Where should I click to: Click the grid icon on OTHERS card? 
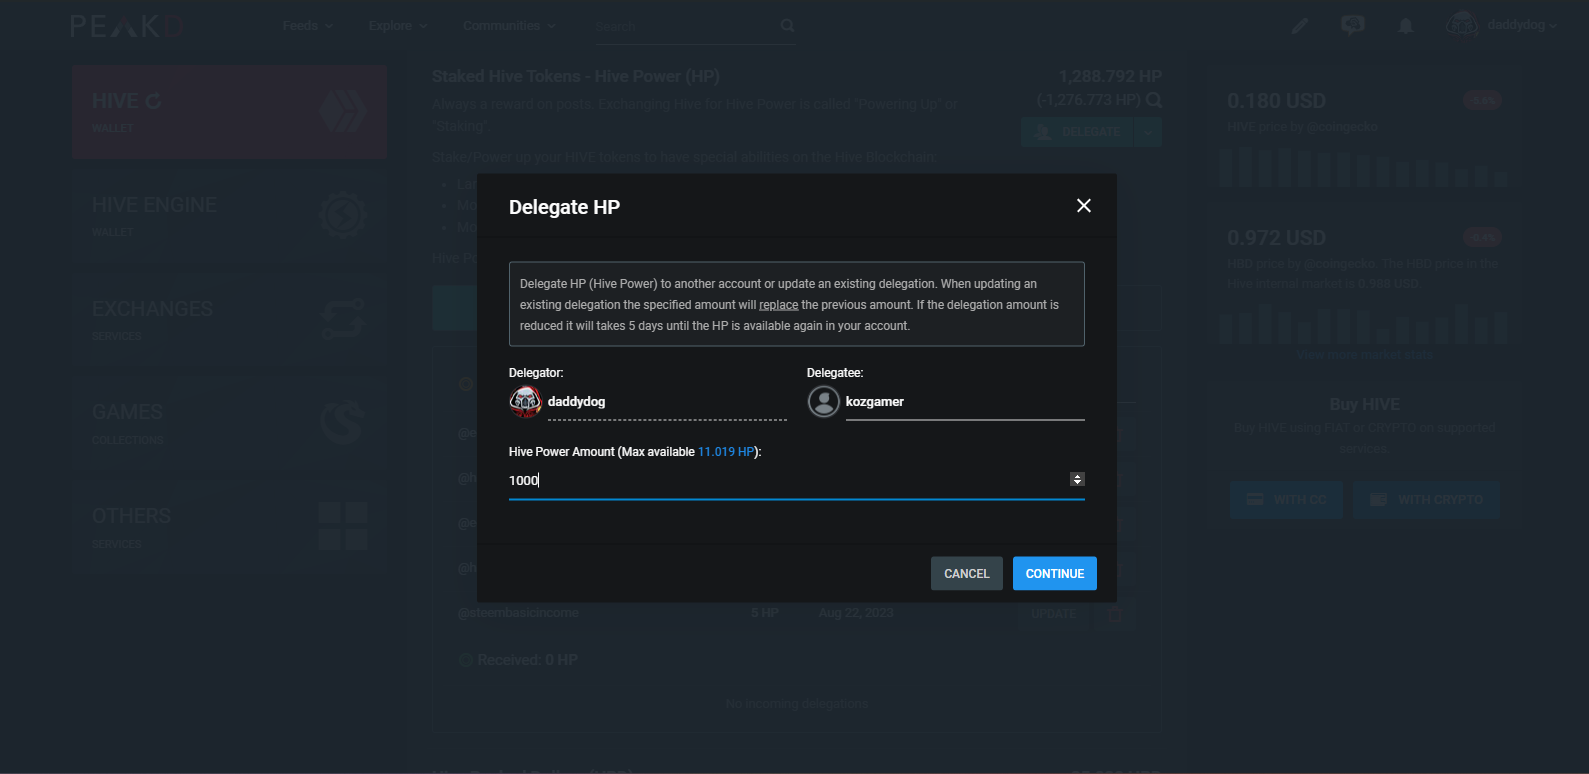pyautogui.click(x=343, y=526)
